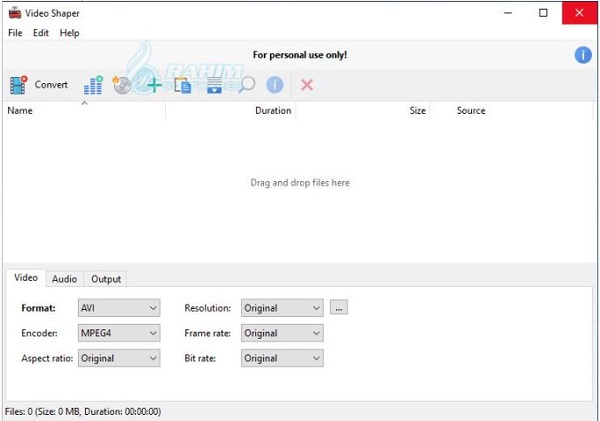
Task: Expand the Encoder dropdown showing MPEG4
Action: (x=119, y=333)
